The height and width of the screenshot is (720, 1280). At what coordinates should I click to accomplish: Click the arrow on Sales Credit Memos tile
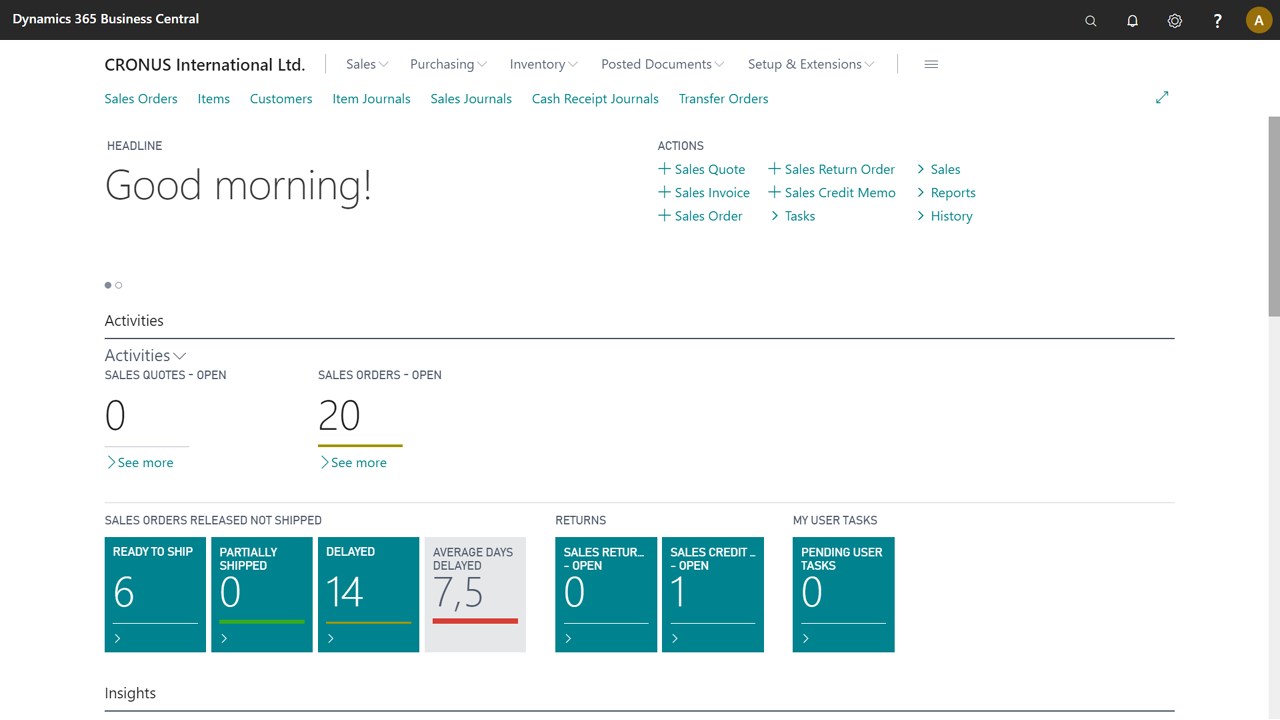coord(675,638)
